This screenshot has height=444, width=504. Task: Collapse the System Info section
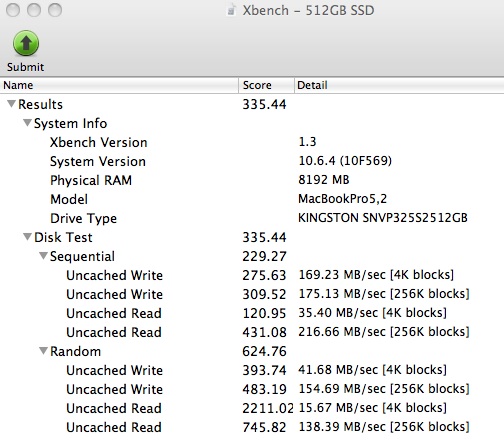(x=27, y=123)
